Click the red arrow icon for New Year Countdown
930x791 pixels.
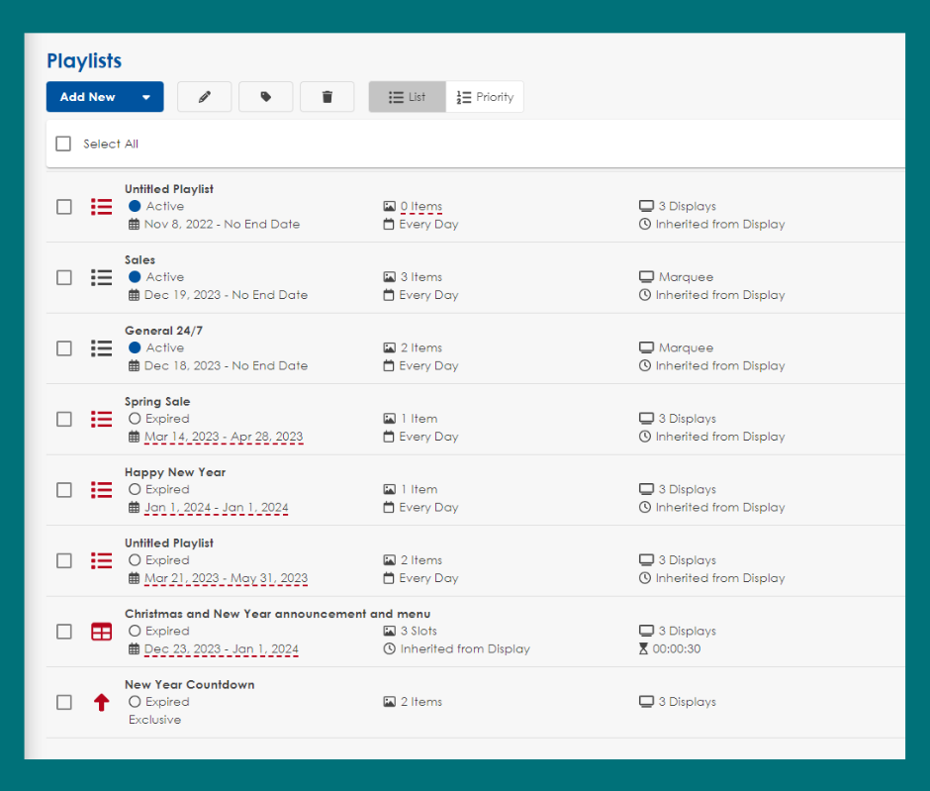(x=101, y=703)
